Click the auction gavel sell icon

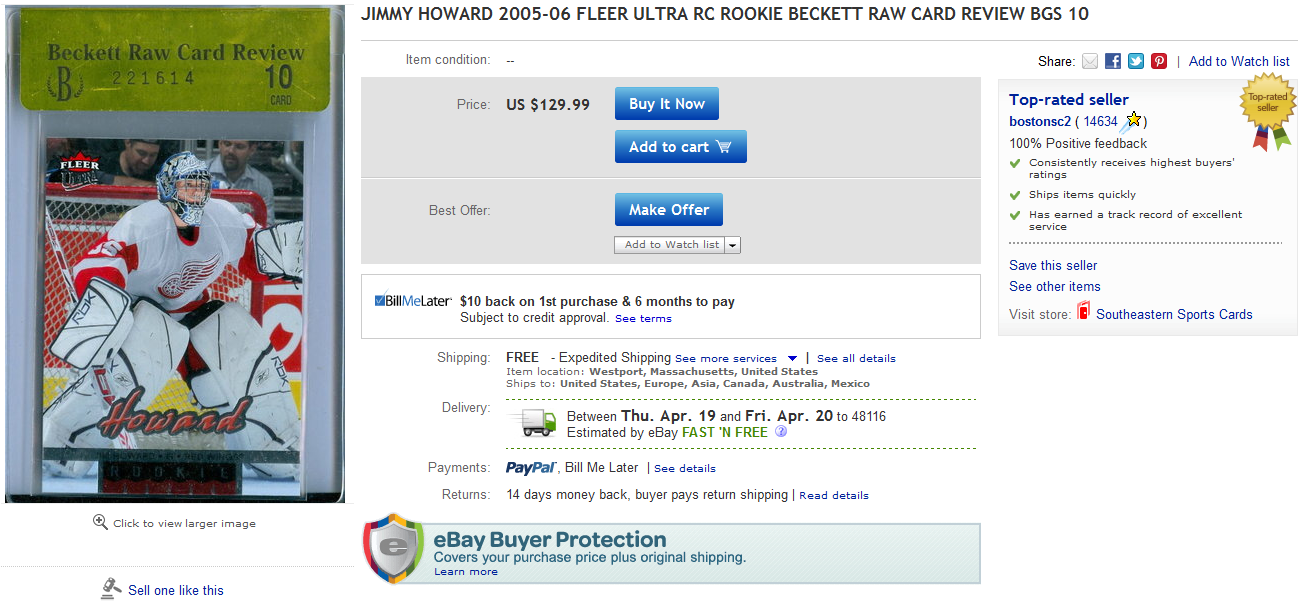(112, 589)
